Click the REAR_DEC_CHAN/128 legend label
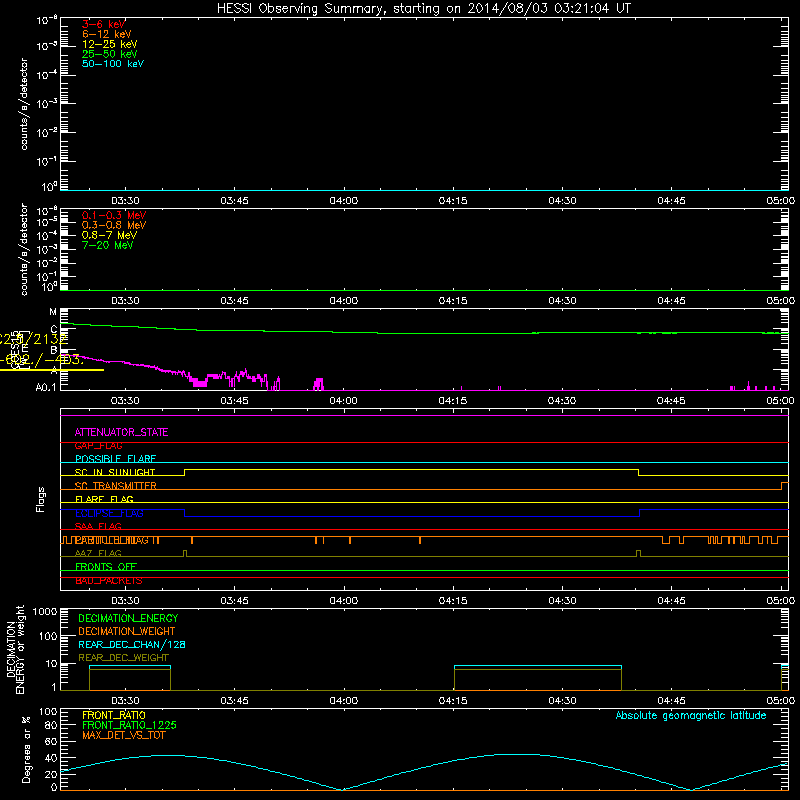 132,644
